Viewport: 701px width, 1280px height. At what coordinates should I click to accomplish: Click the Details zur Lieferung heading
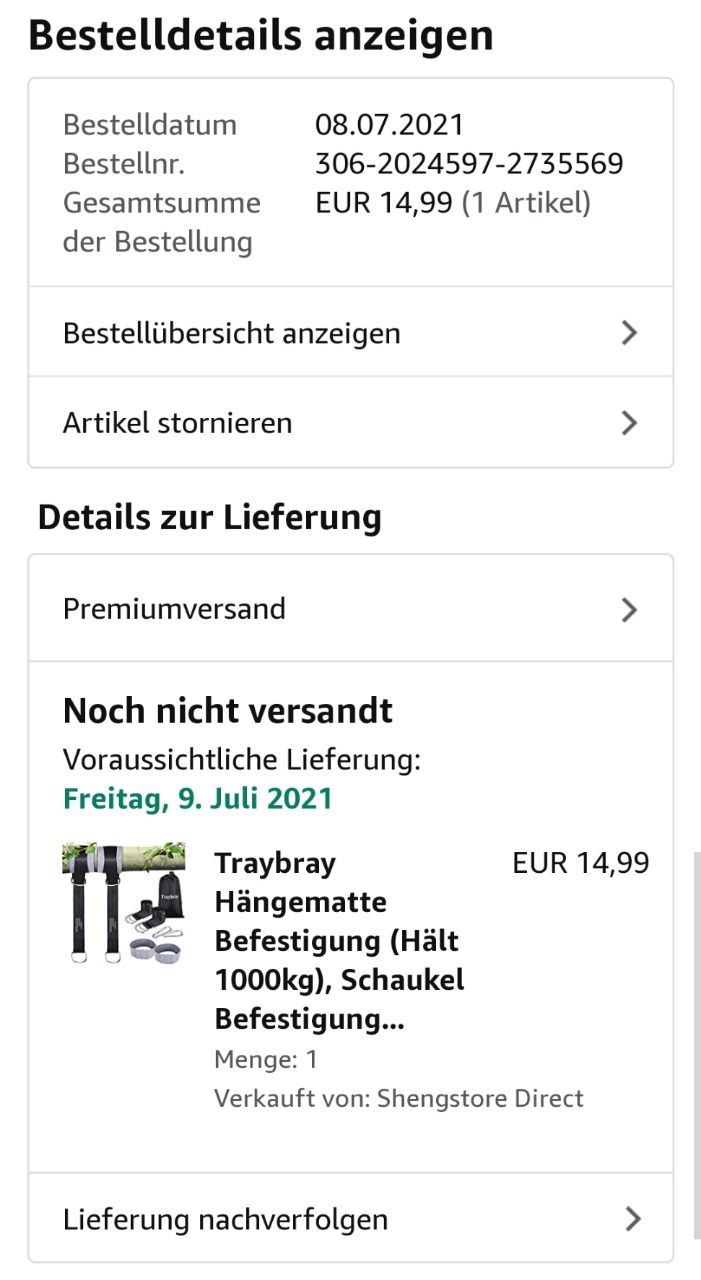(x=210, y=517)
